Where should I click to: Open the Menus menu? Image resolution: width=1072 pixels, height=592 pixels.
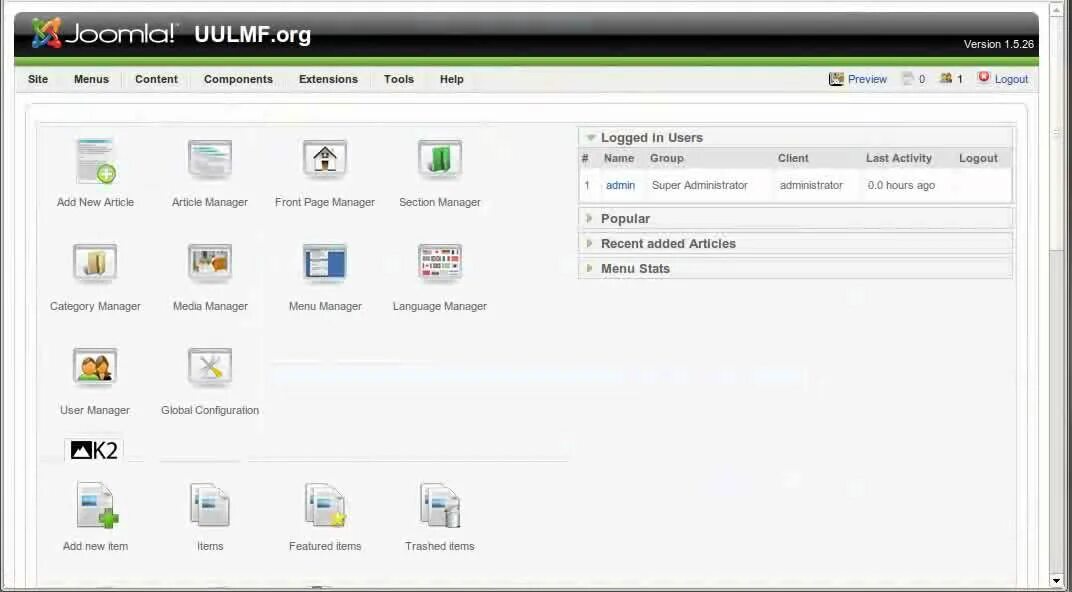pyautogui.click(x=92, y=79)
